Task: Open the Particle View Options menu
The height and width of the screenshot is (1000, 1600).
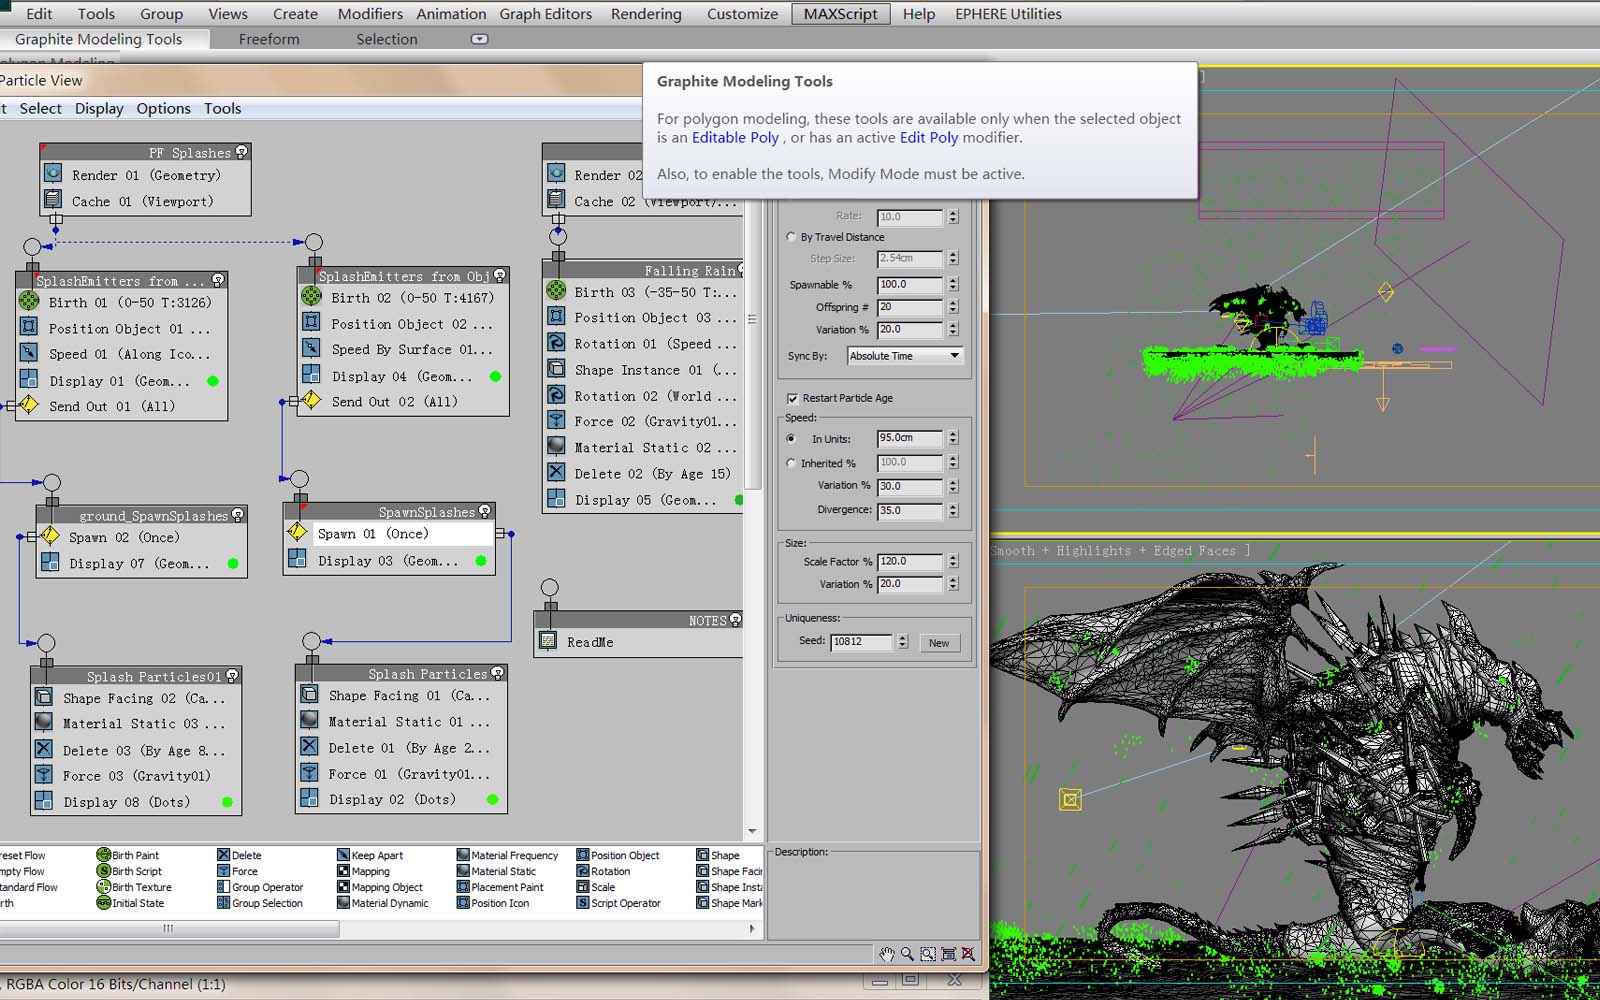Action: (163, 108)
